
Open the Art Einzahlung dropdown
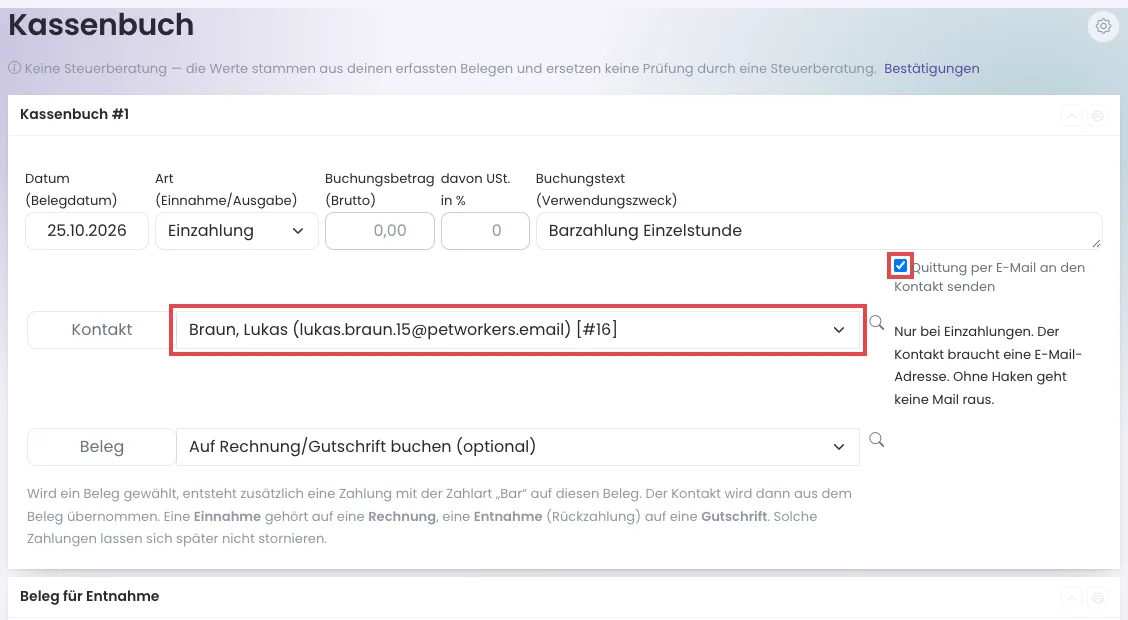click(x=237, y=231)
